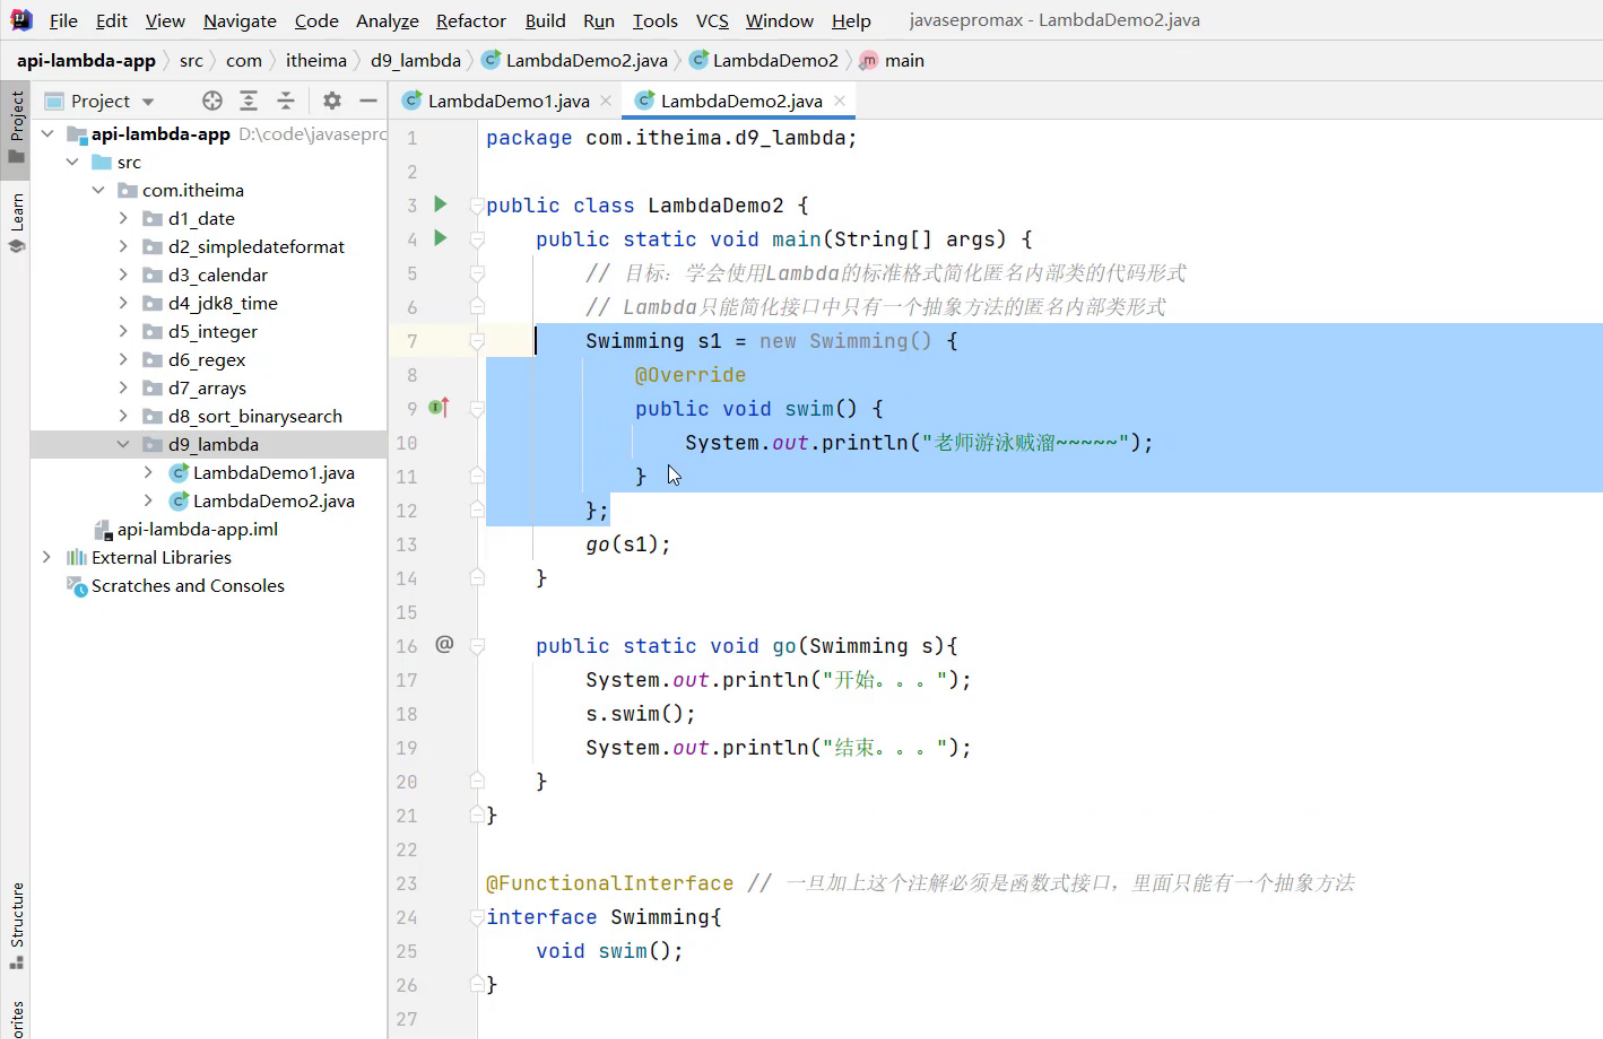Click Expand All icon in Project panel
Viewport: 1603px width, 1039px height.
coord(249,101)
